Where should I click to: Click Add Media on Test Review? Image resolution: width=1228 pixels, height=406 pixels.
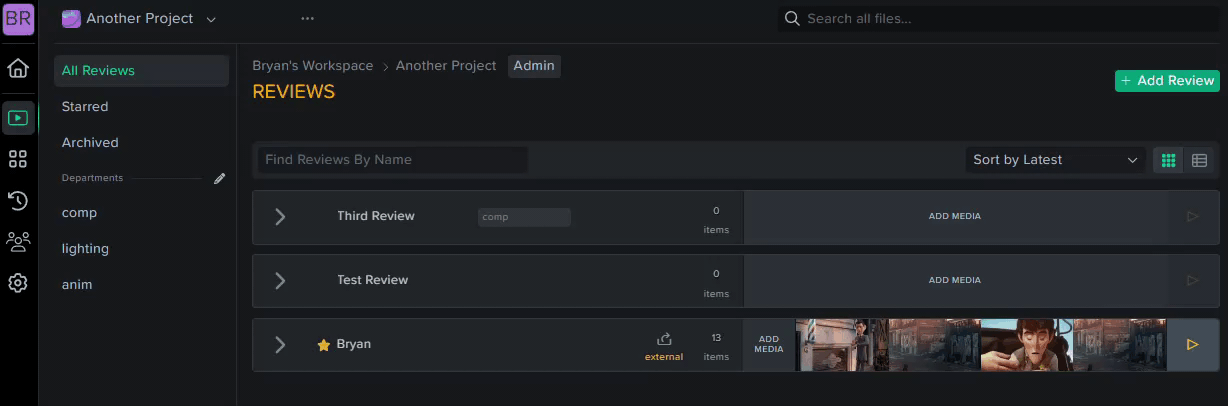point(955,280)
